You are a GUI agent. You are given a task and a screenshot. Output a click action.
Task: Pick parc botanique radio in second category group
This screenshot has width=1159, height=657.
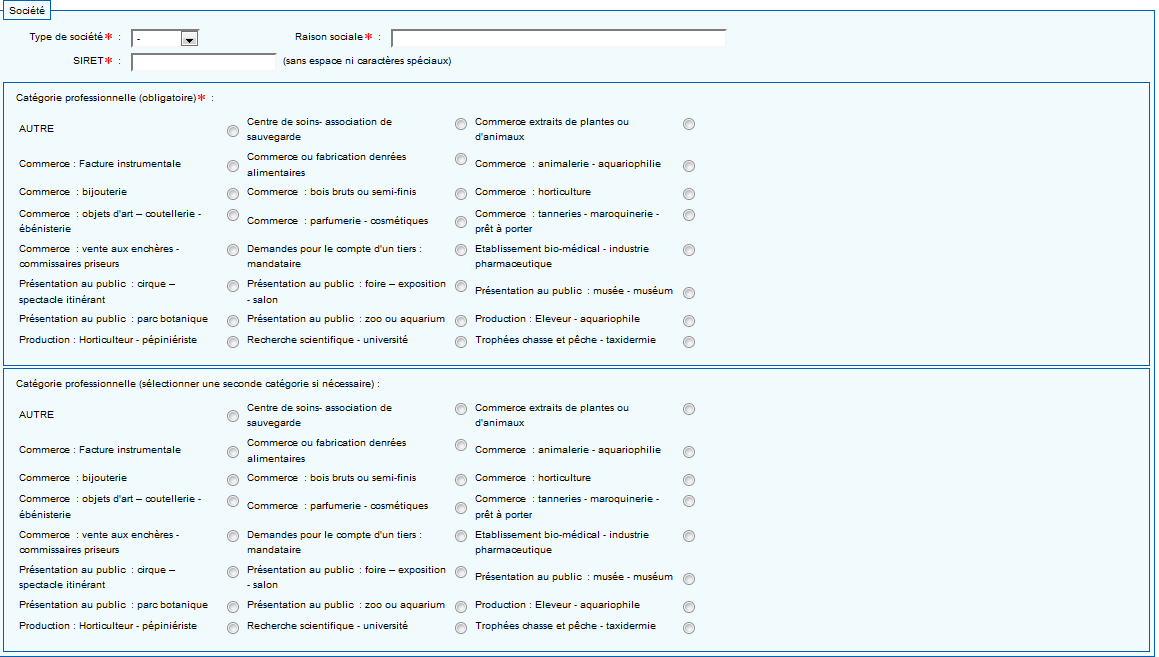pyautogui.click(x=233, y=607)
